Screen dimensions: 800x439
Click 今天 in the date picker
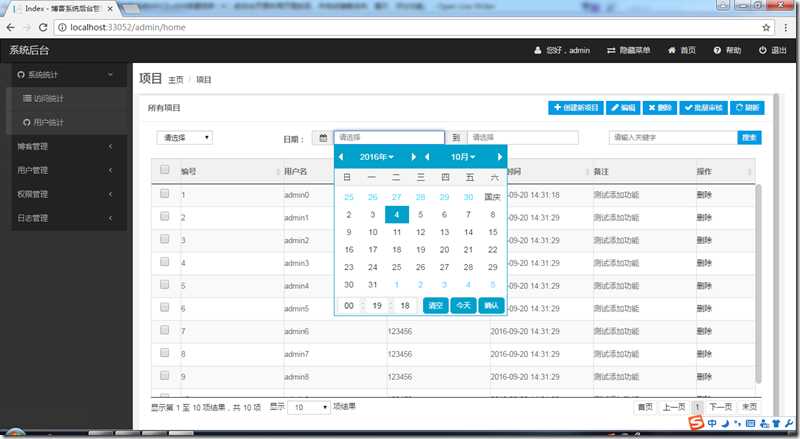463,306
